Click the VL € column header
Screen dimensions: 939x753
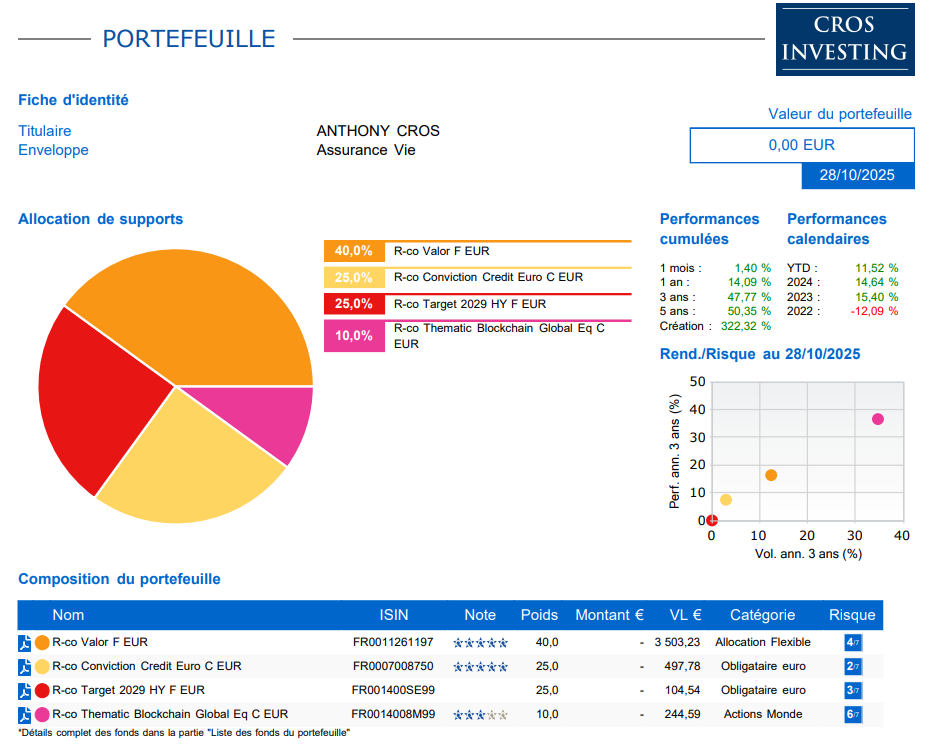pos(685,615)
